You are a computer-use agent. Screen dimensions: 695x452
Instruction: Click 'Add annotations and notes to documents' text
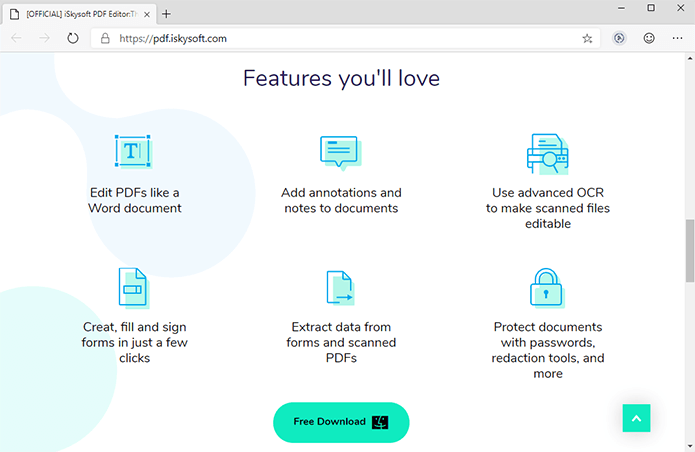[341, 200]
